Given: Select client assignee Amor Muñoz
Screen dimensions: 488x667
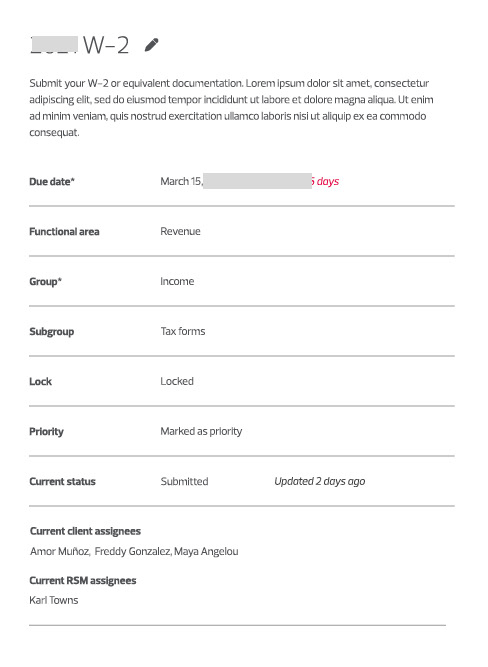Looking at the screenshot, I should click(60, 551).
